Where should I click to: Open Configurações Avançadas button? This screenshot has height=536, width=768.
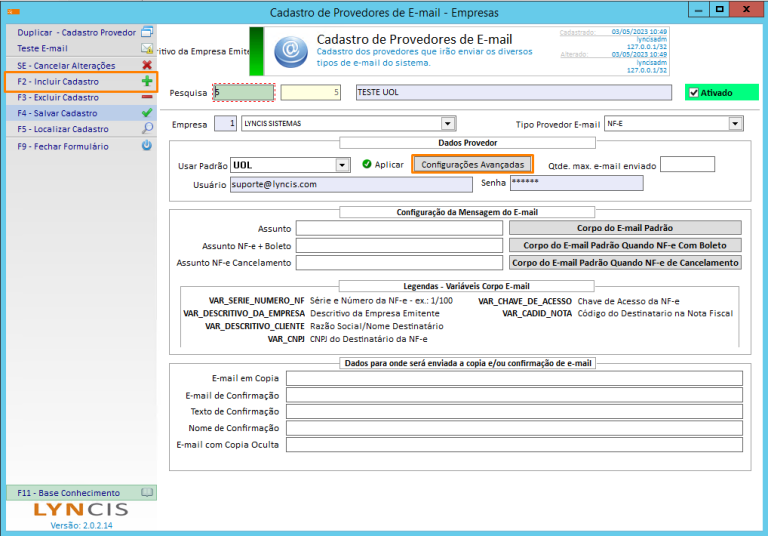[x=473, y=165]
